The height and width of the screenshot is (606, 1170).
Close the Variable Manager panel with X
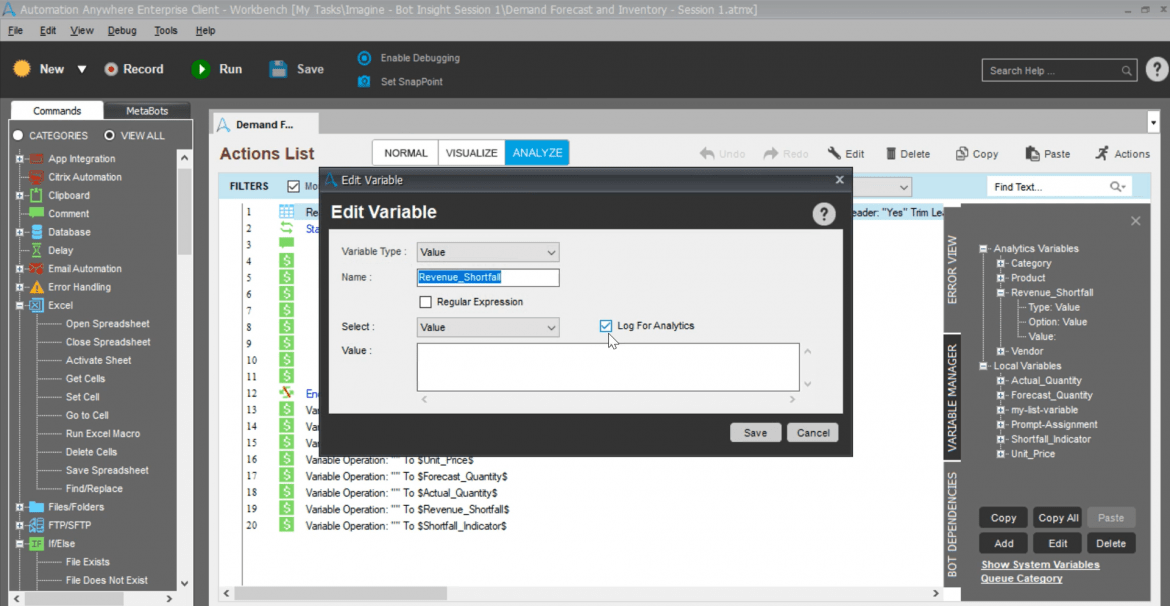1135,221
